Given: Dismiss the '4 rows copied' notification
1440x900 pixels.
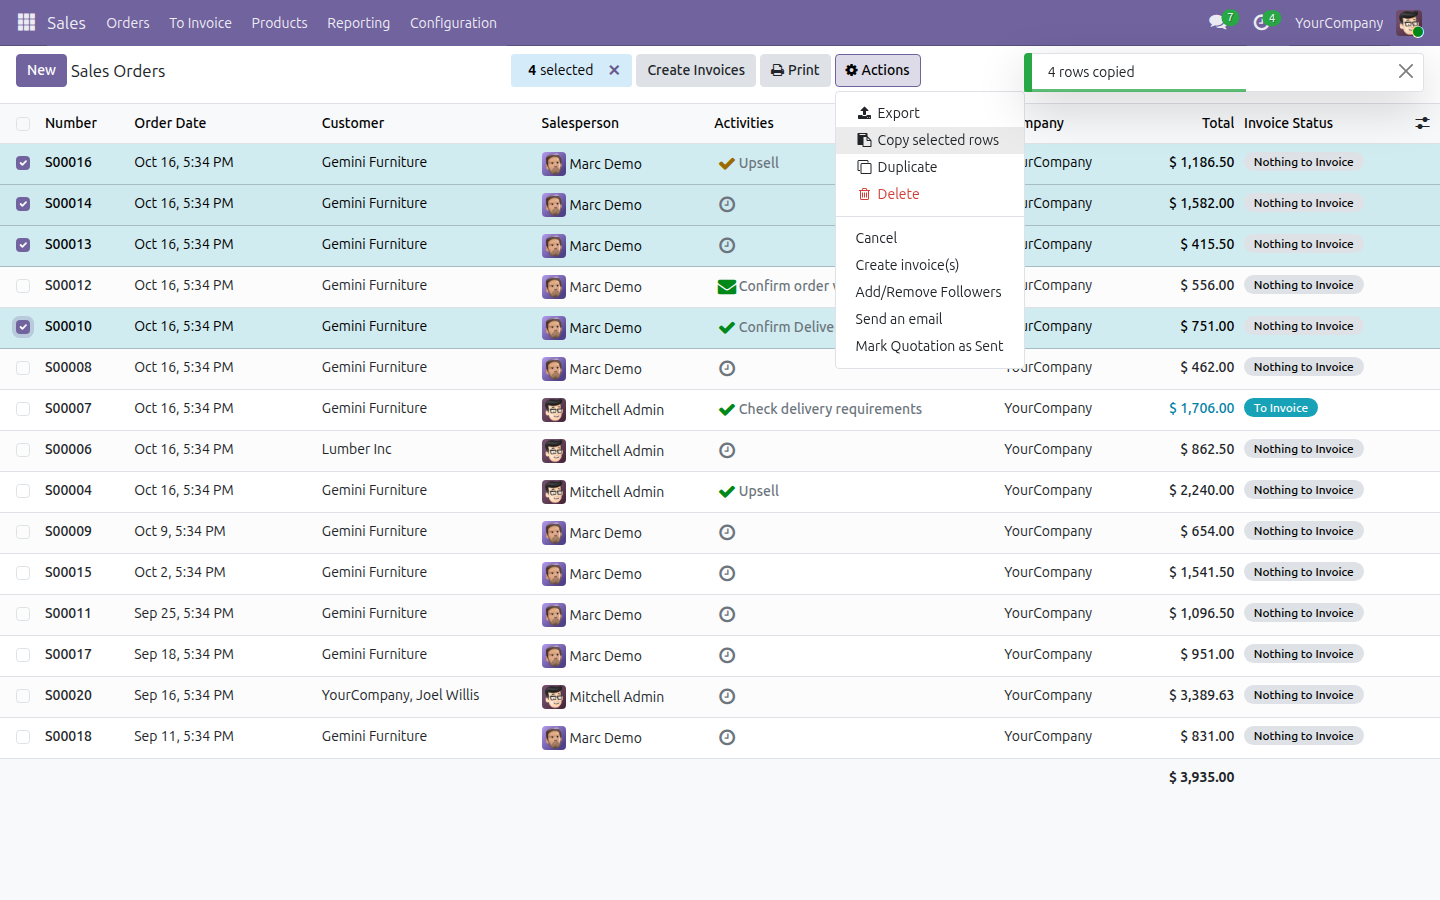Looking at the screenshot, I should pos(1405,71).
